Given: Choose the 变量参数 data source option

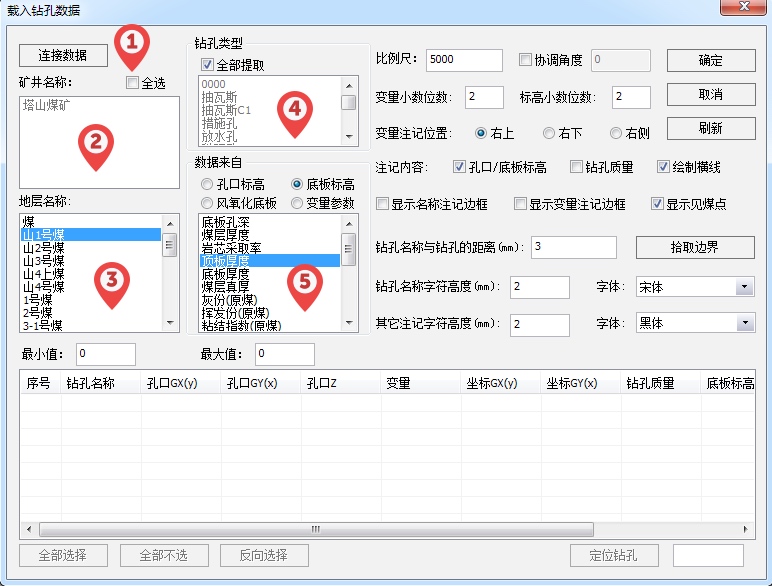Looking at the screenshot, I should point(297,203).
